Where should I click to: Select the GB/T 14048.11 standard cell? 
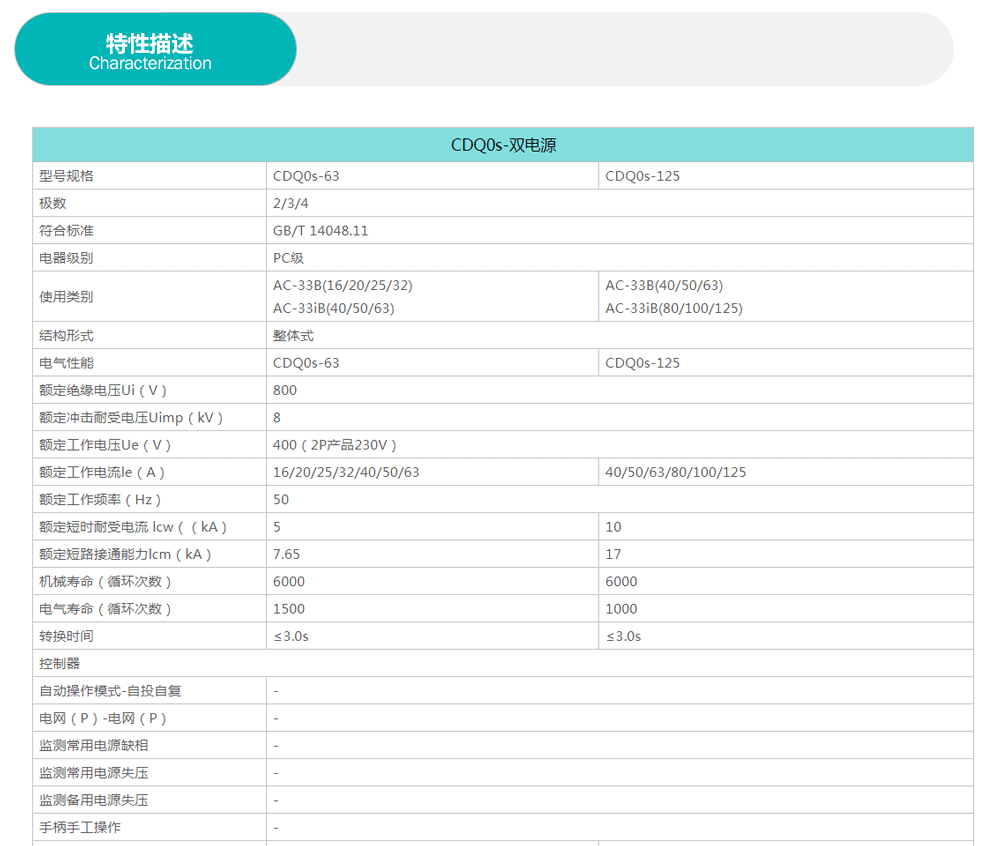320,230
